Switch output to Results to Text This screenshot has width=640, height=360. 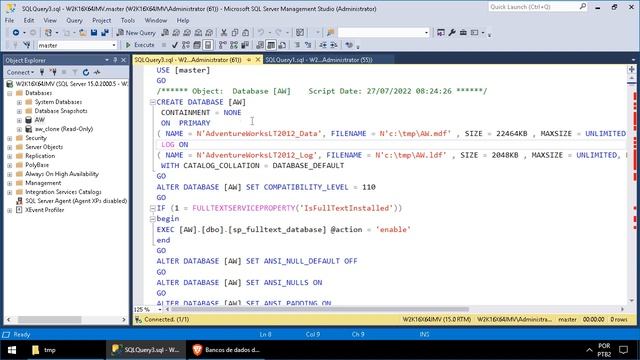(x=260, y=45)
